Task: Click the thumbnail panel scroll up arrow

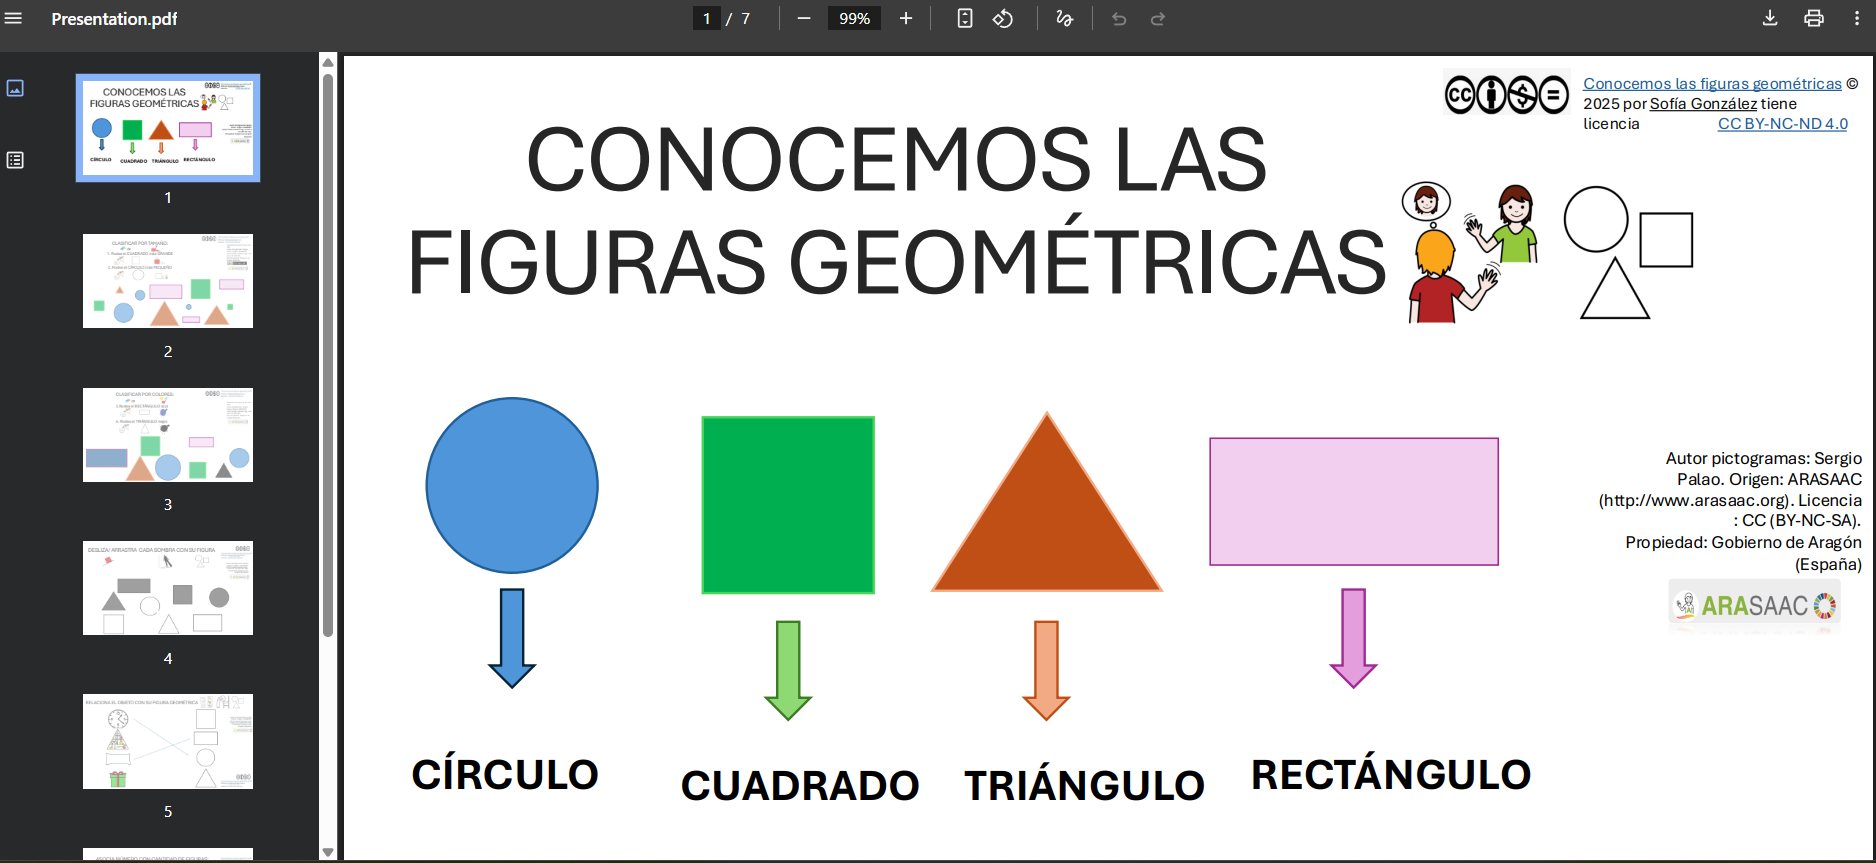Action: tap(328, 62)
